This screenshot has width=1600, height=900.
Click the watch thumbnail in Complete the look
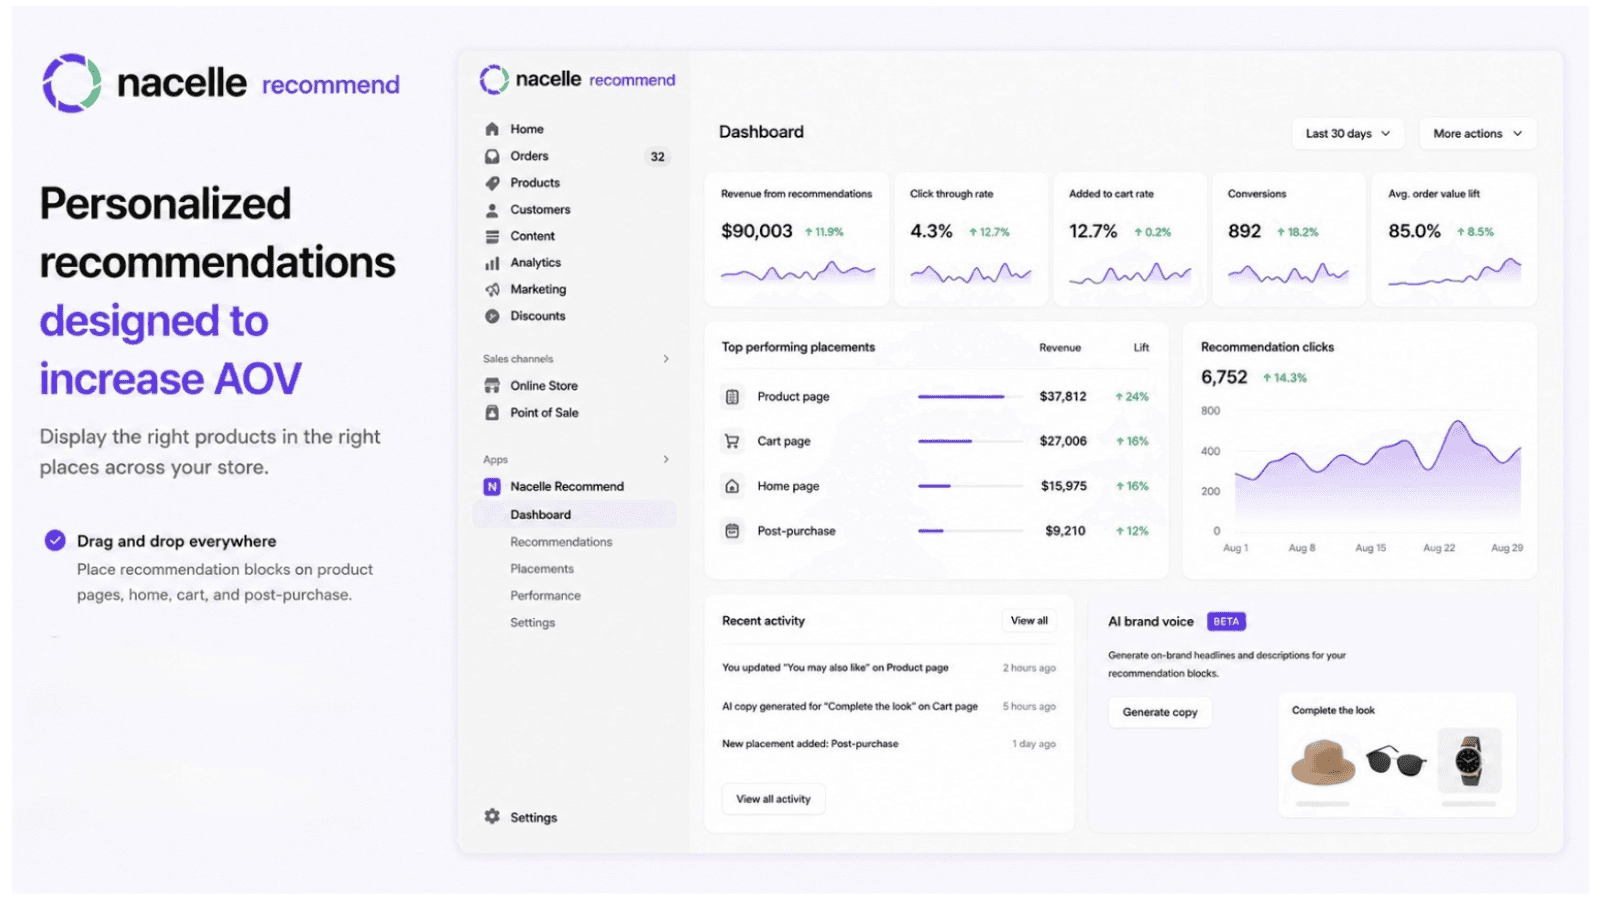coord(1469,761)
